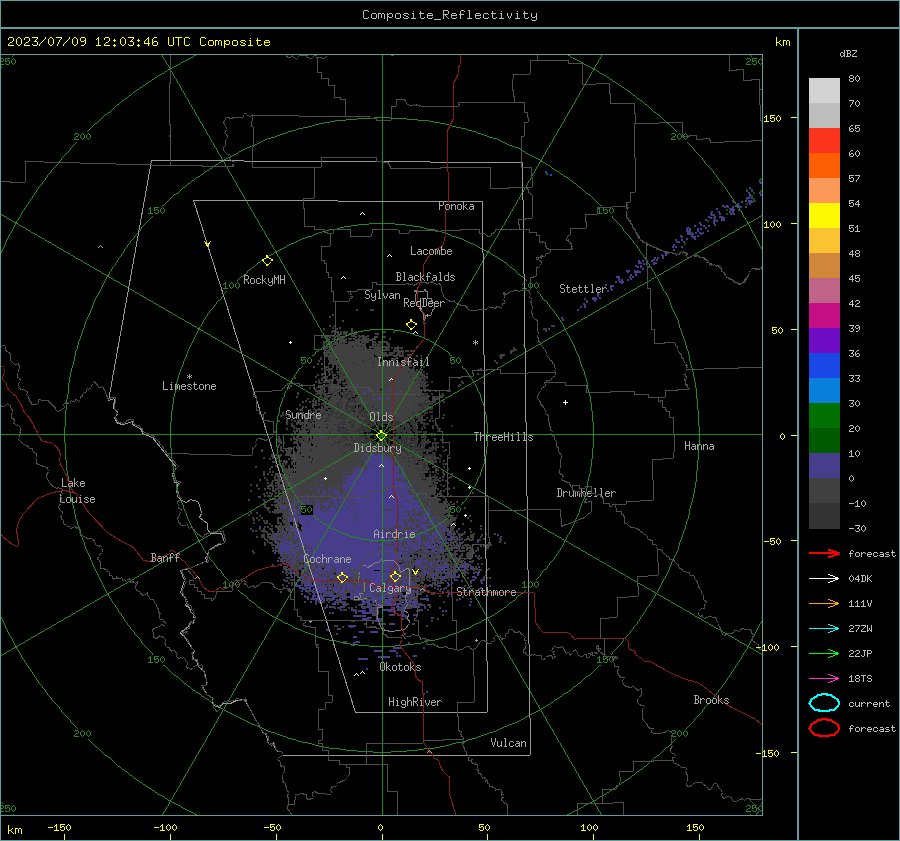The width and height of the screenshot is (900, 841).
Task: Click the forecast label beside red arrow
Action: coord(872,553)
